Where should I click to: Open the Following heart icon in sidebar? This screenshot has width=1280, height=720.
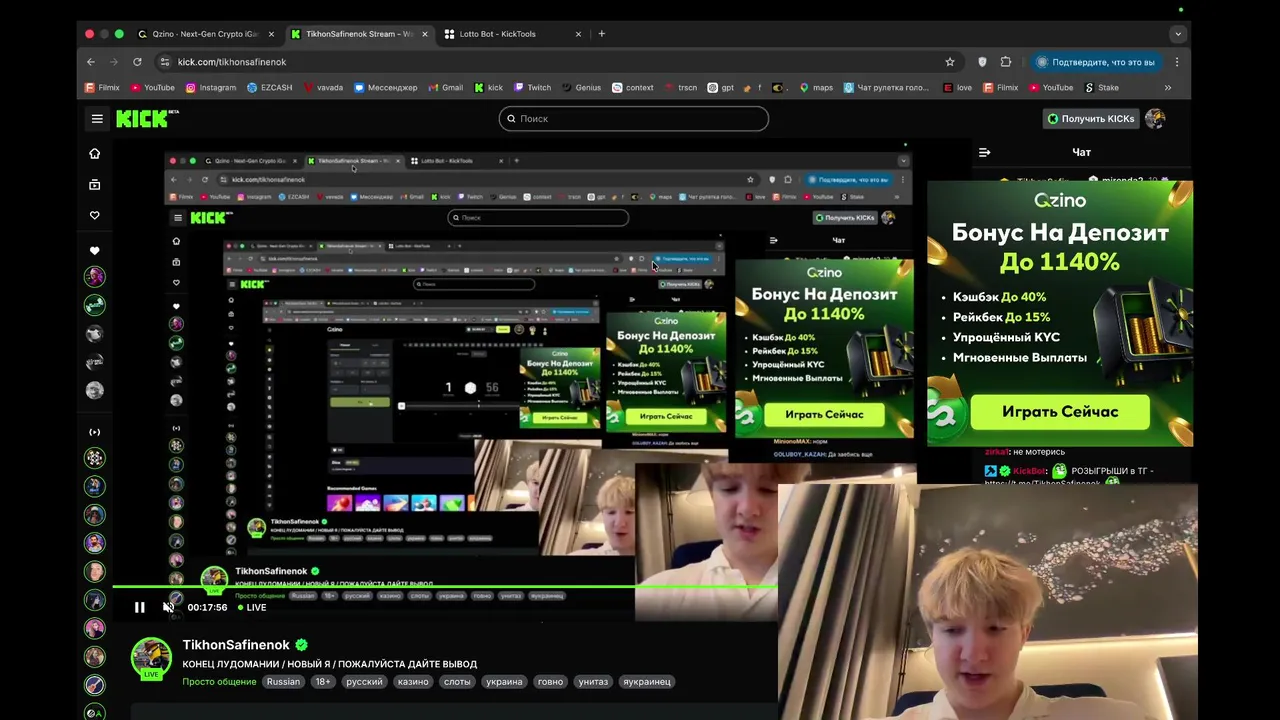click(x=94, y=215)
